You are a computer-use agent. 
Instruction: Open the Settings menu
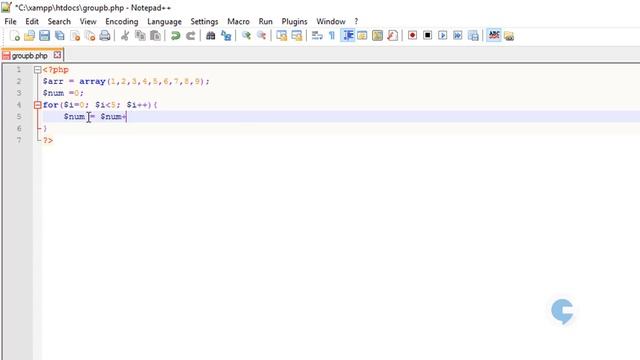click(x=204, y=22)
